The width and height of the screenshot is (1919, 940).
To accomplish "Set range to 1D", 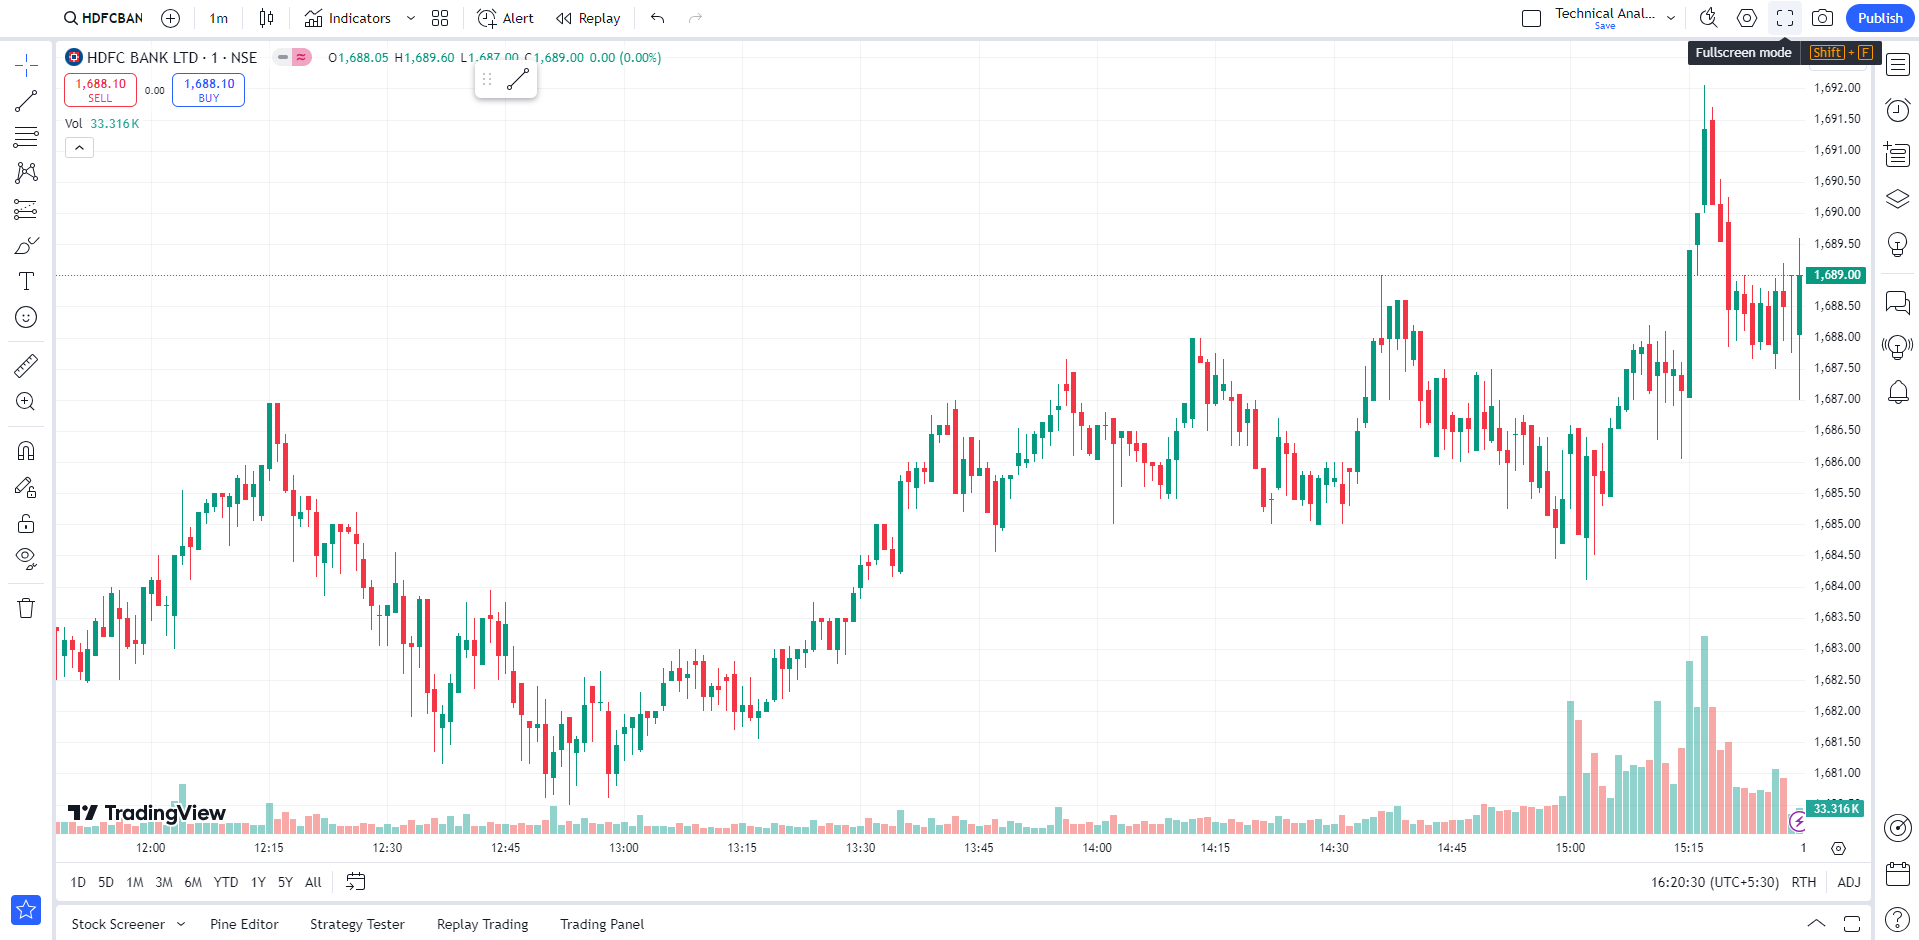I will (78, 882).
